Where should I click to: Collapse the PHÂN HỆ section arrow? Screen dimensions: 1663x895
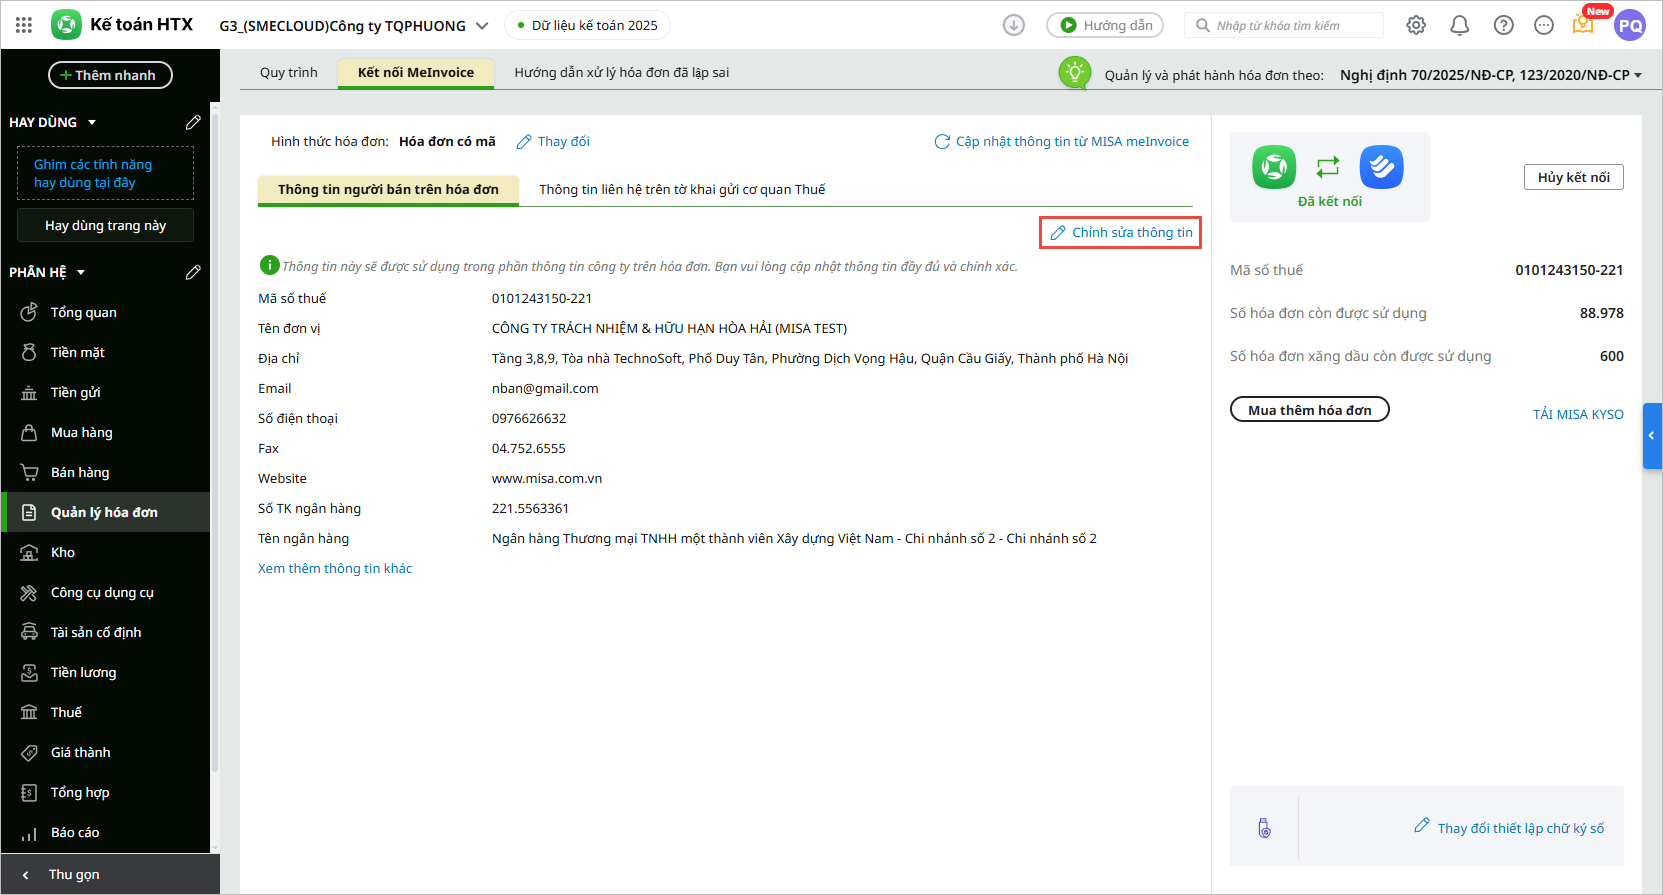pos(81,272)
